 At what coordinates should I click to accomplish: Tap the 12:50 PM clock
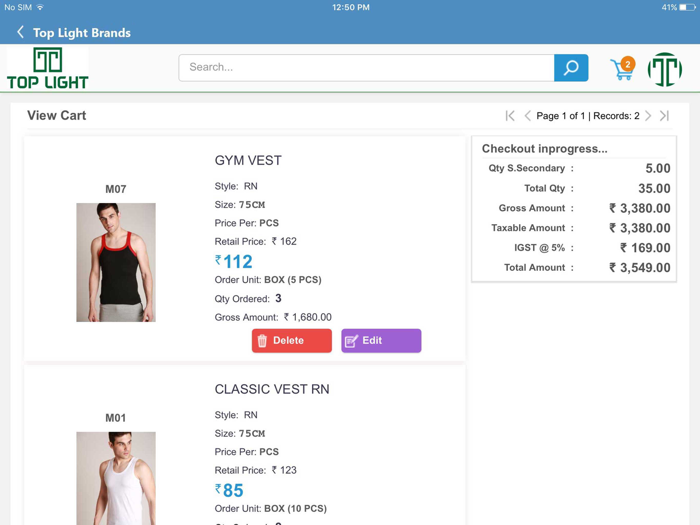[350, 8]
